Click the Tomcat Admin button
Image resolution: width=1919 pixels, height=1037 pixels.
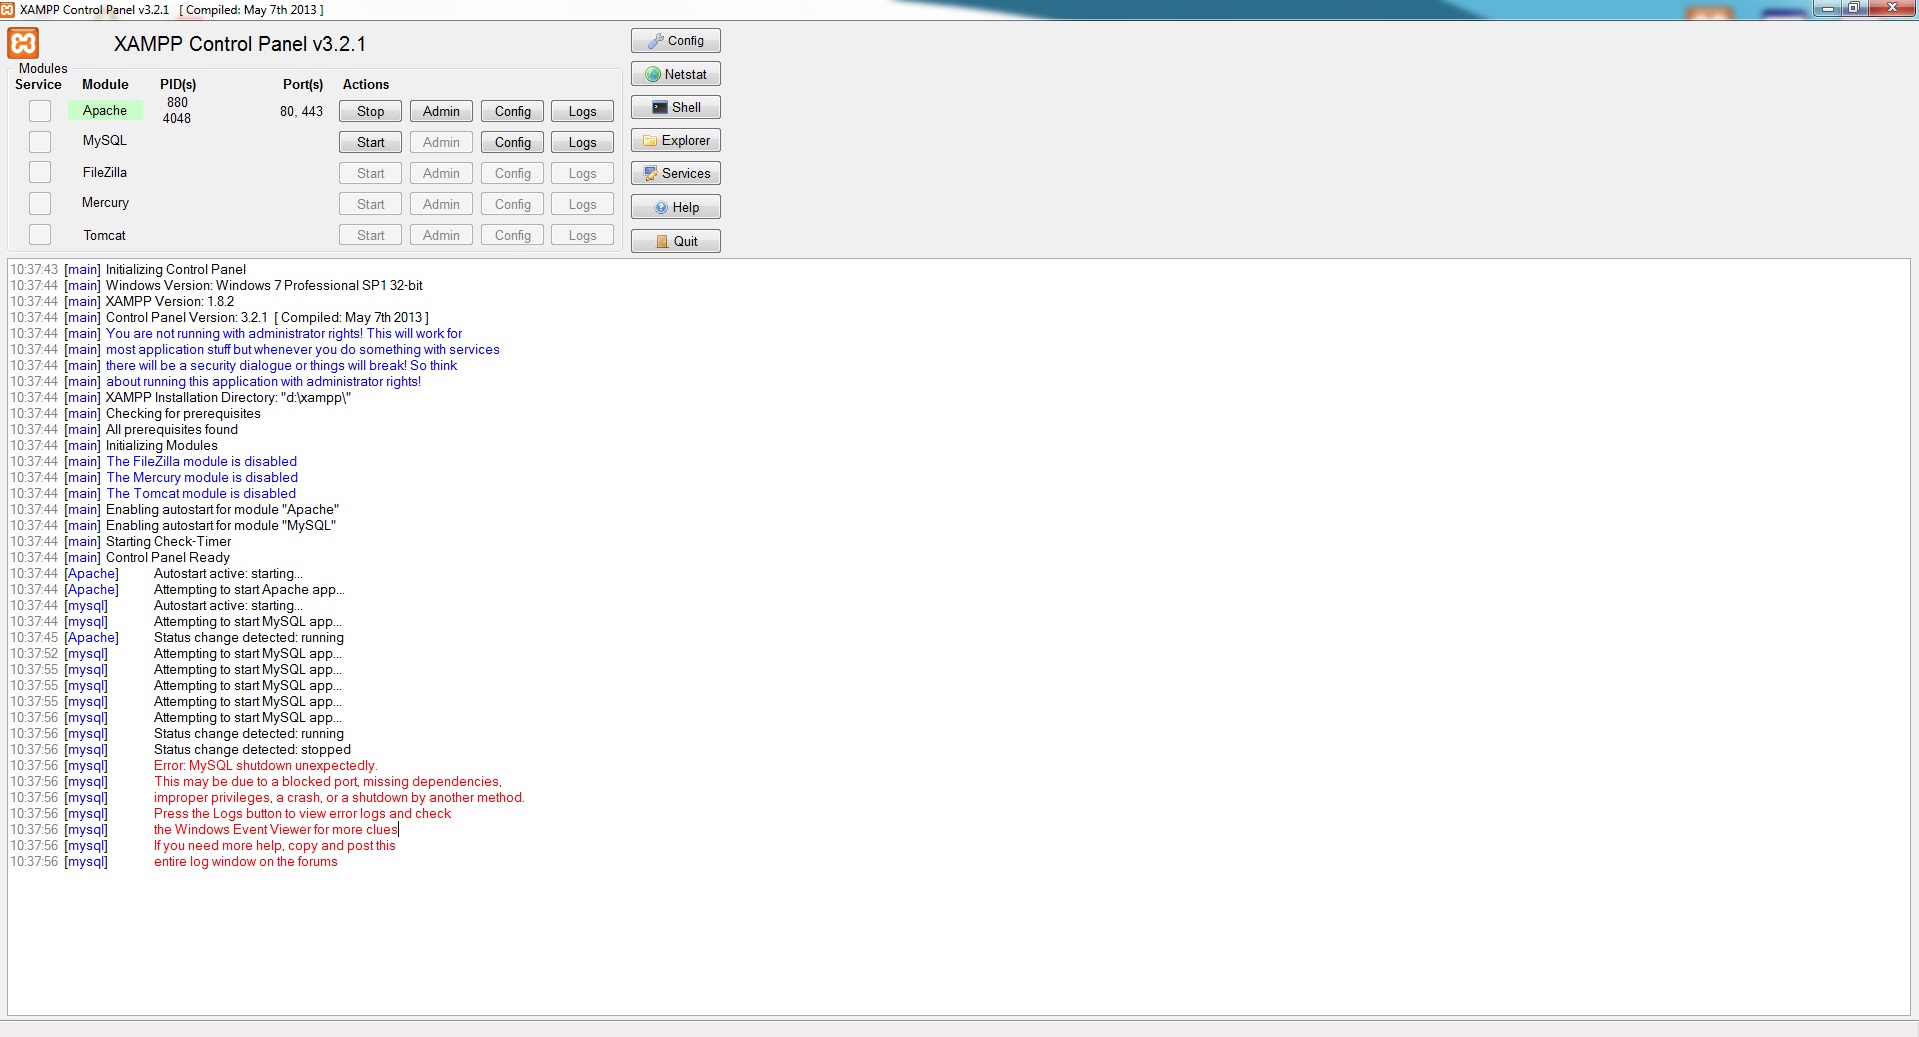point(441,235)
